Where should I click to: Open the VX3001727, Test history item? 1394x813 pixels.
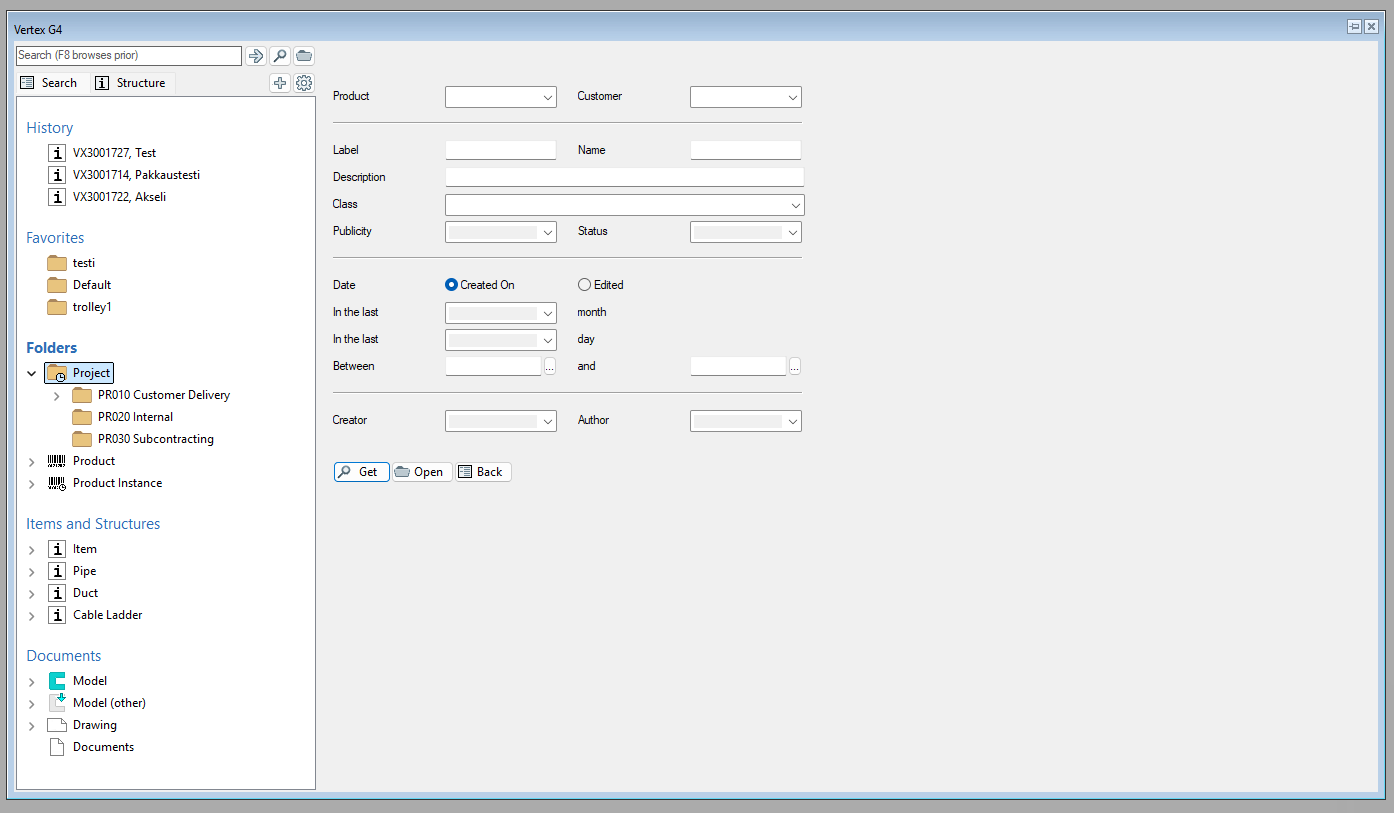[114, 153]
